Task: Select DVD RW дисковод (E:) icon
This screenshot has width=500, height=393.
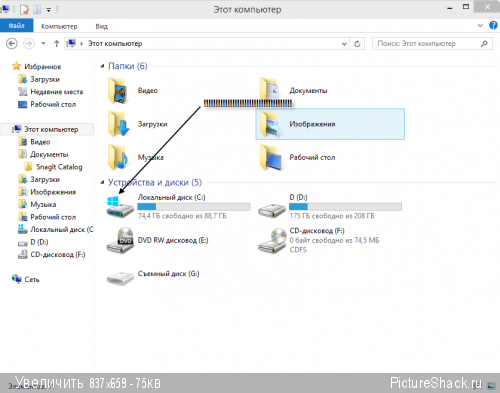Action: tap(120, 240)
